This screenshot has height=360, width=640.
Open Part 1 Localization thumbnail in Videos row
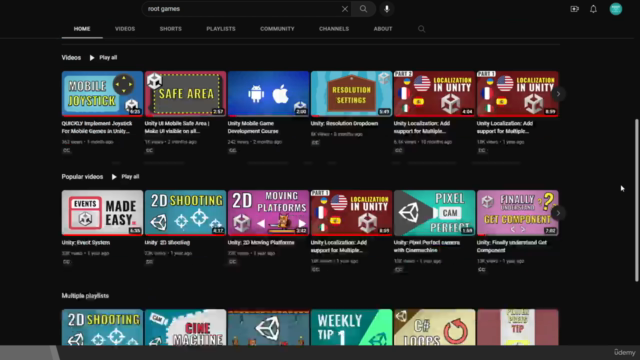click(518, 94)
